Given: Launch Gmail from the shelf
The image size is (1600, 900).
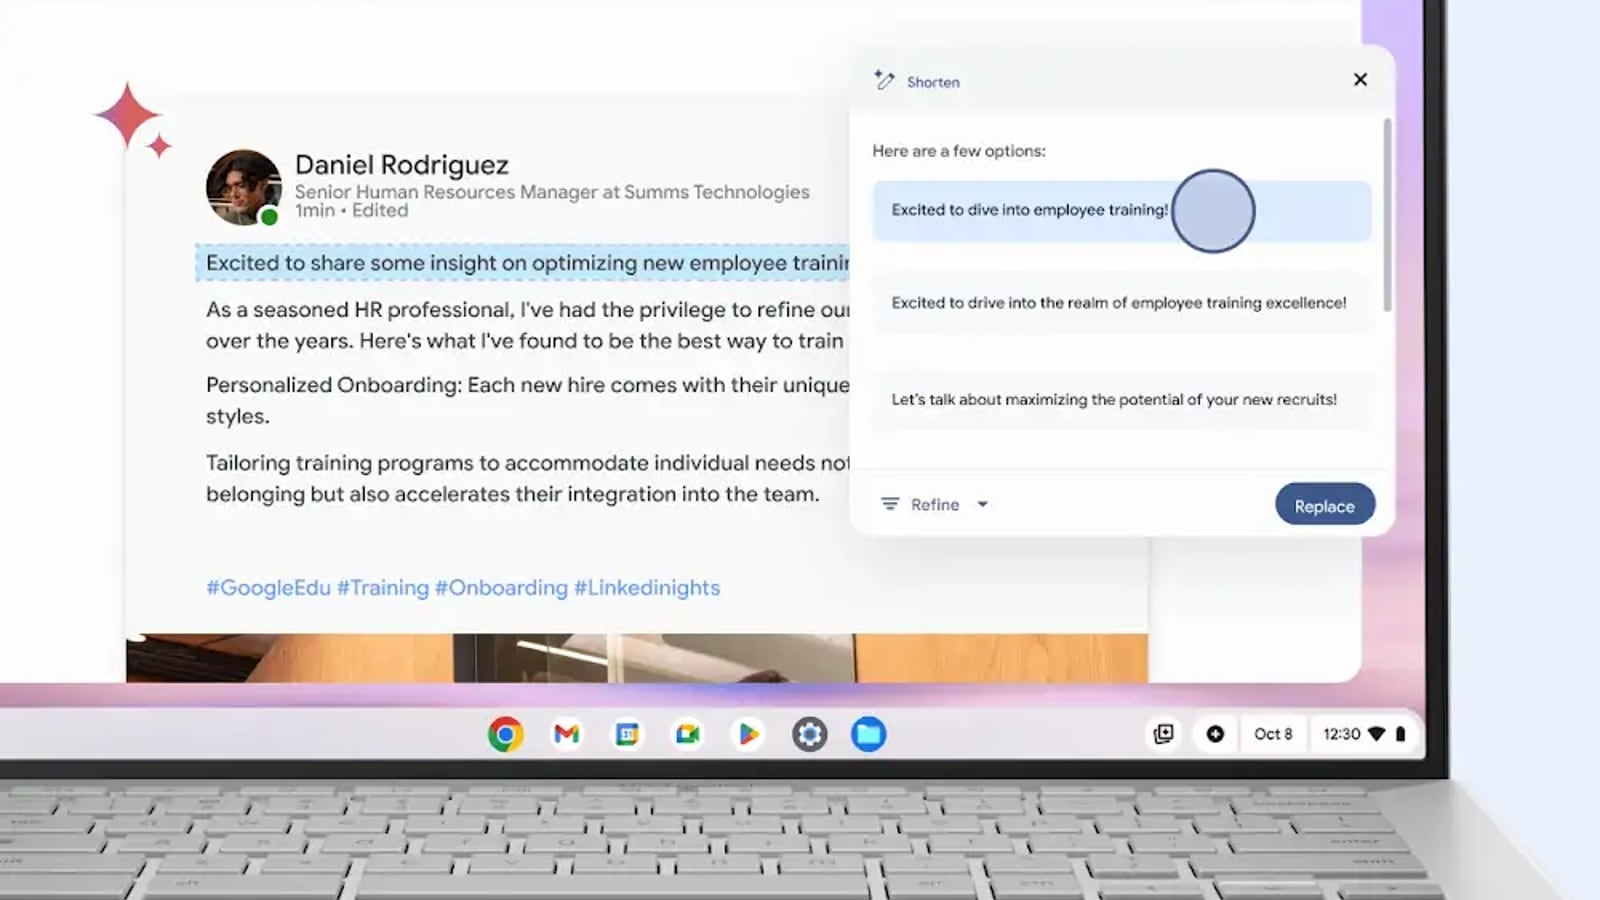Looking at the screenshot, I should tap(567, 734).
